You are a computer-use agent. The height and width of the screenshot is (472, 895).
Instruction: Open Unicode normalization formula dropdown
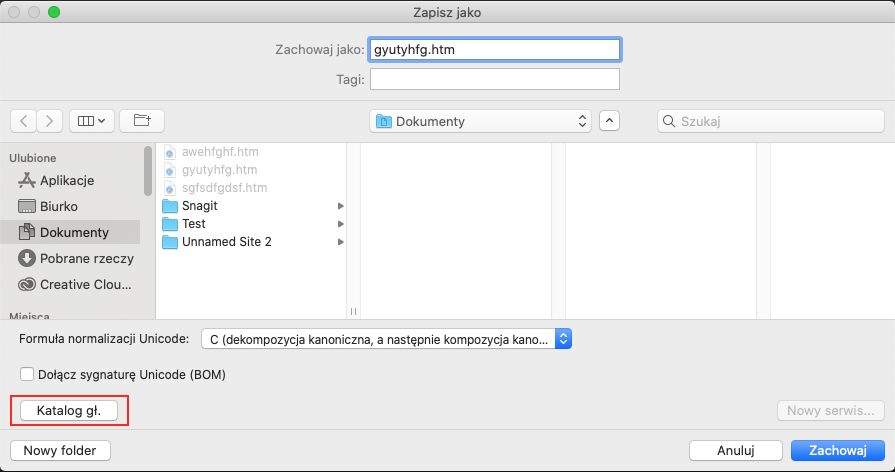coord(385,339)
